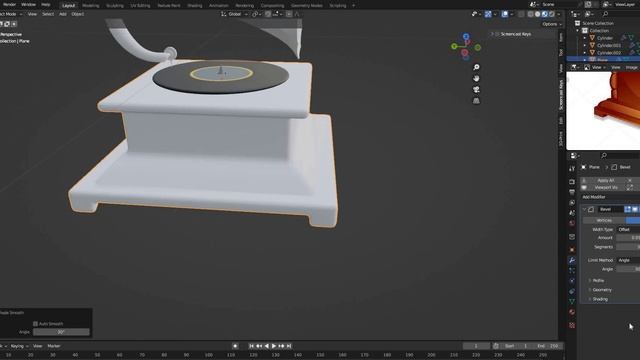The width and height of the screenshot is (640, 360).
Task: Click the zoom magnifier icon in viewport
Action: pos(476,67)
